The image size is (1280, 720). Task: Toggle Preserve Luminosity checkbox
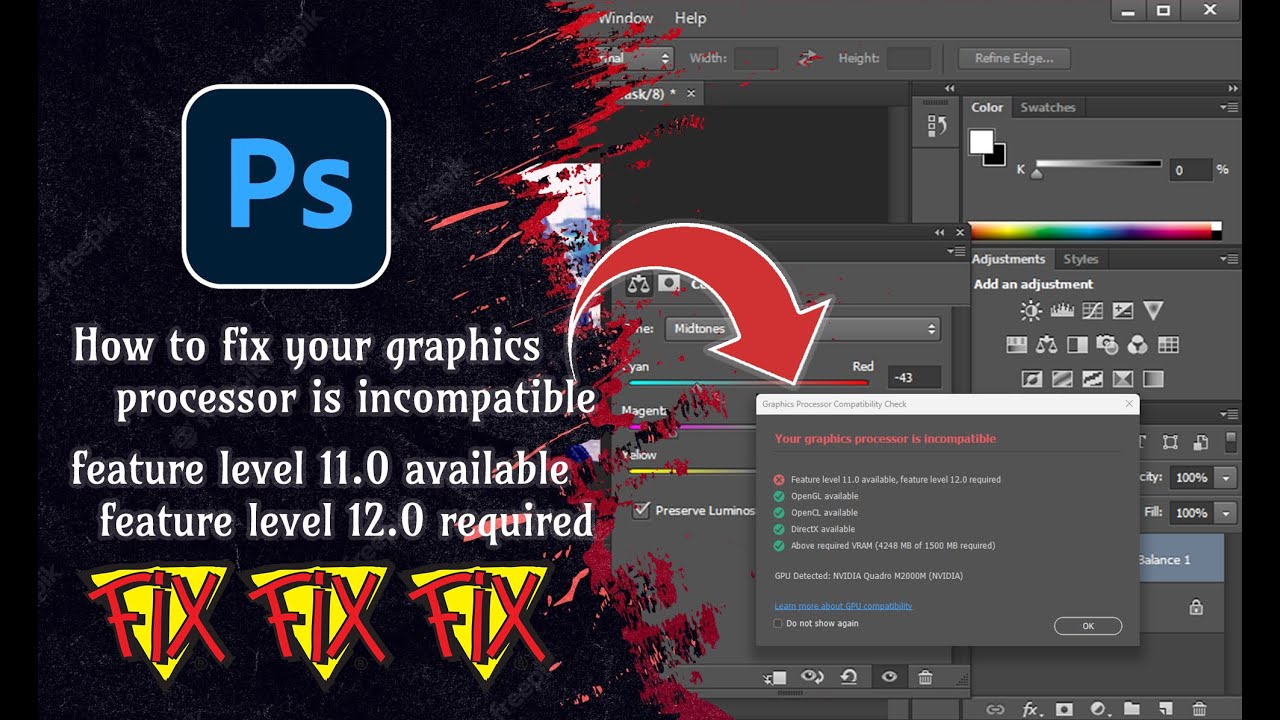641,510
